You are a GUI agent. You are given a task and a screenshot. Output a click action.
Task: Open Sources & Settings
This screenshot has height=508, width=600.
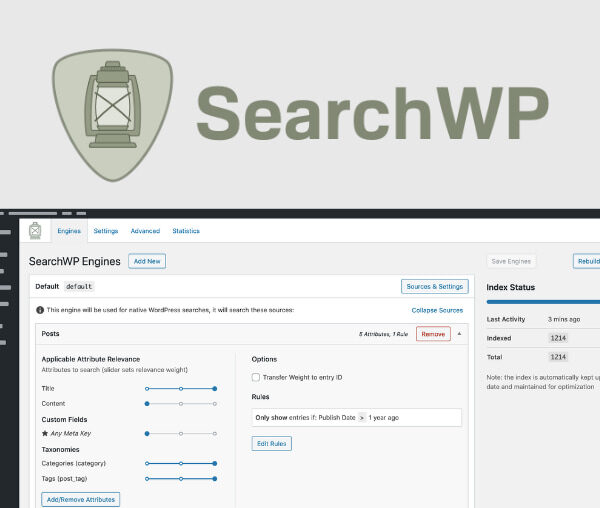pyautogui.click(x=435, y=287)
